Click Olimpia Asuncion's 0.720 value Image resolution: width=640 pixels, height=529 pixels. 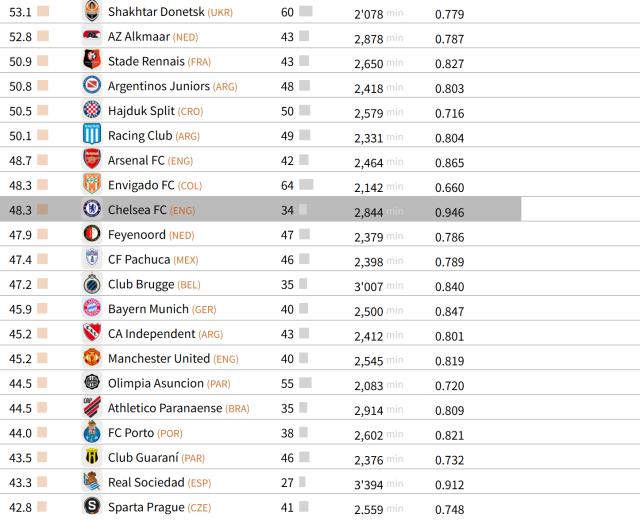pyautogui.click(x=449, y=383)
